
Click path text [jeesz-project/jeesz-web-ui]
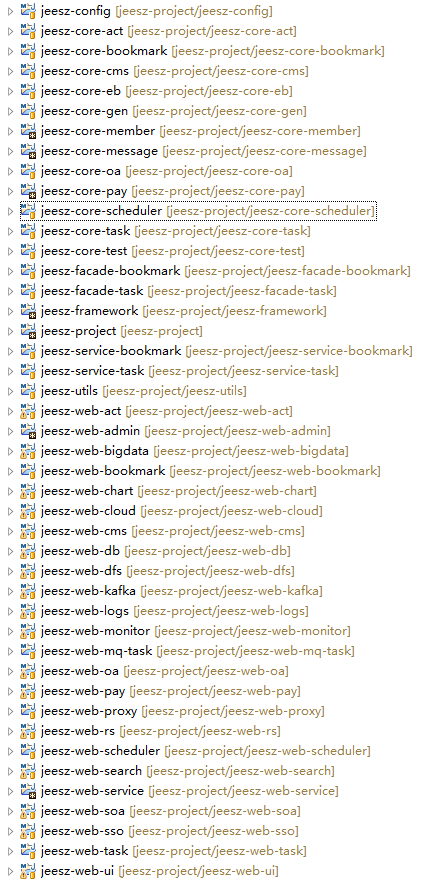198,871
